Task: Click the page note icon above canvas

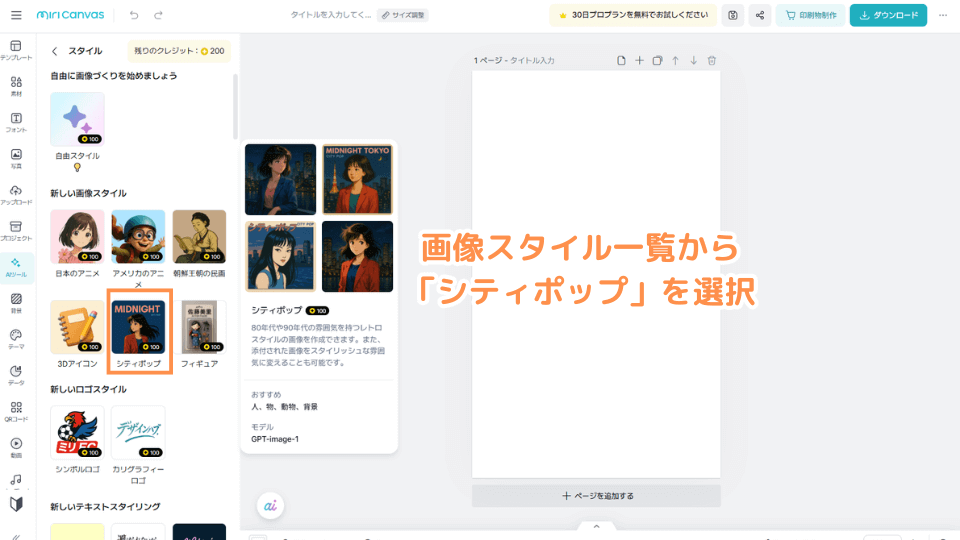Action: coord(621,61)
